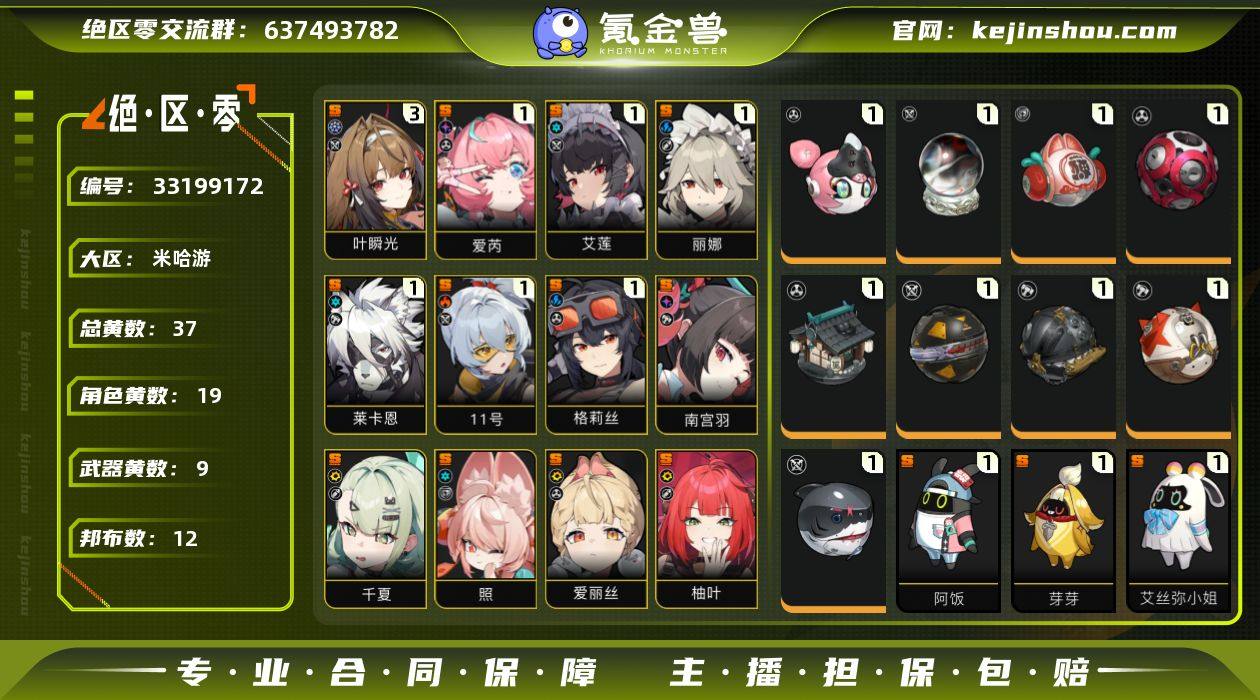The height and width of the screenshot is (700, 1260).
Task: Choose the 莱卡恩 white wolf character
Action: click(376, 355)
